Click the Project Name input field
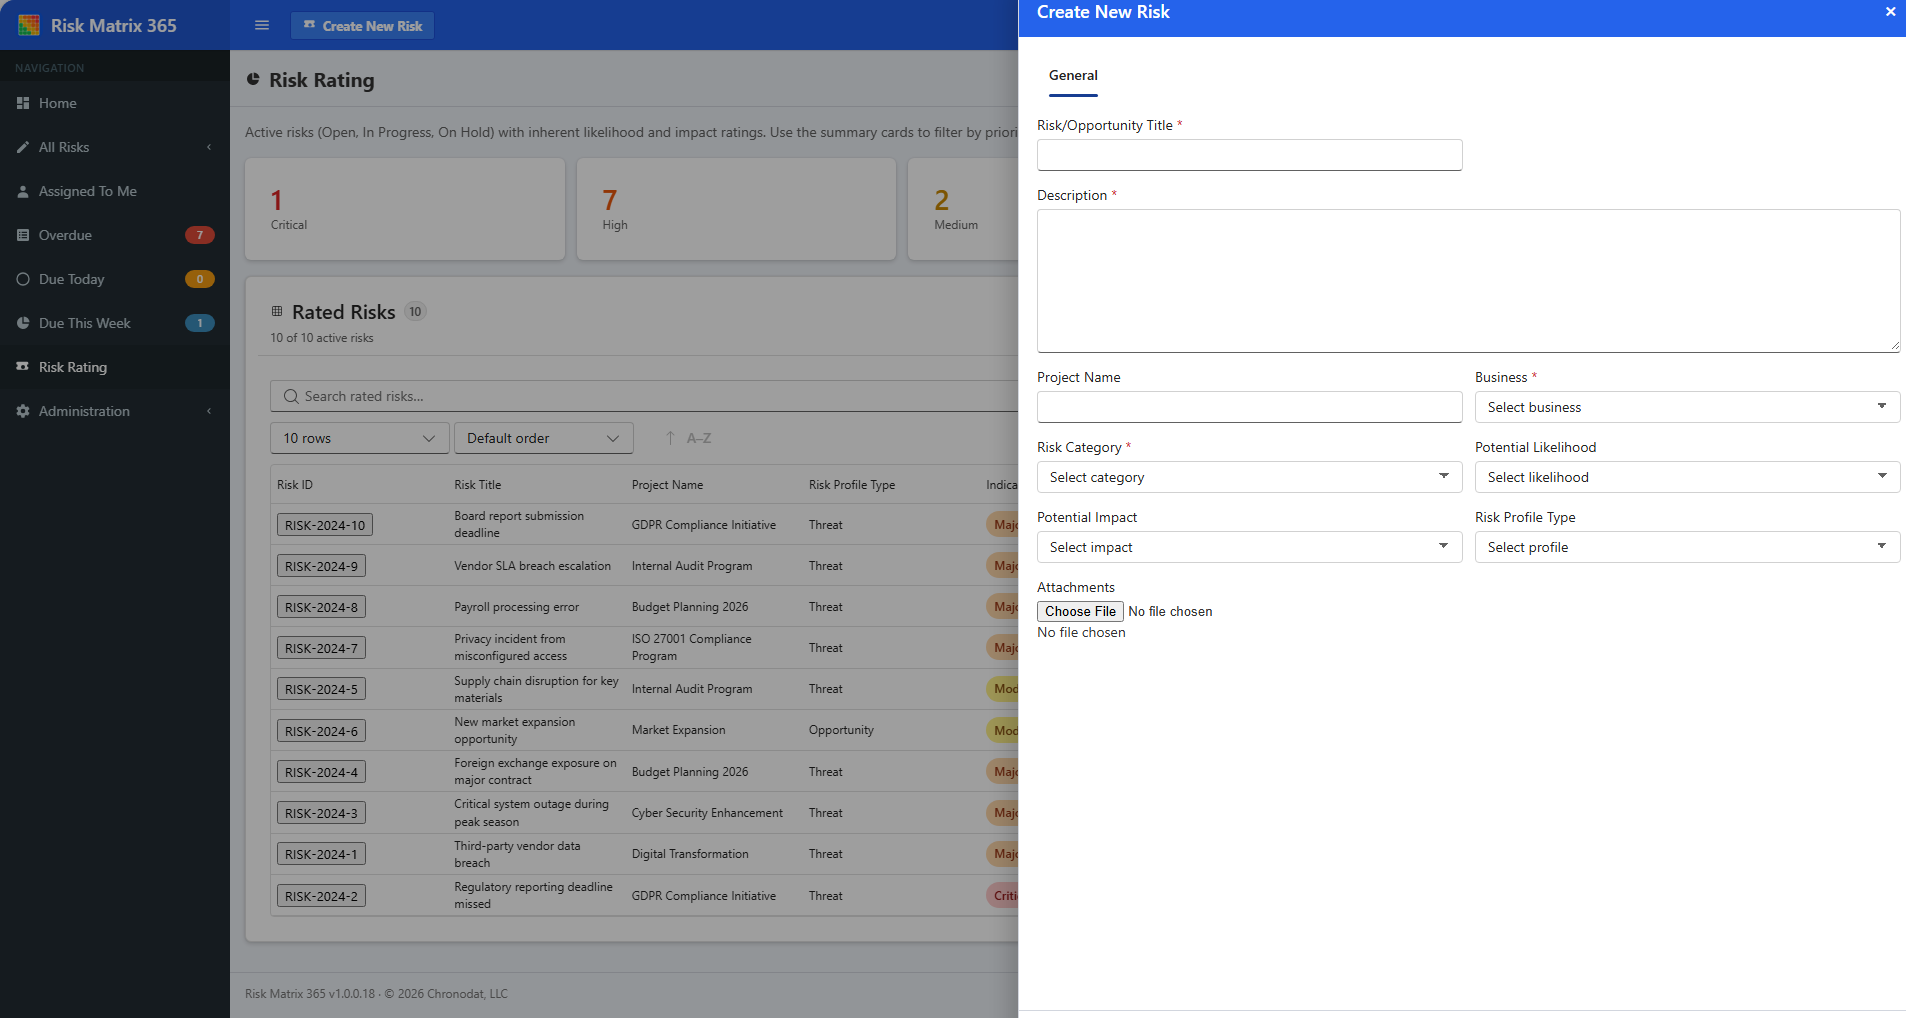The width and height of the screenshot is (1906, 1018). [x=1249, y=407]
